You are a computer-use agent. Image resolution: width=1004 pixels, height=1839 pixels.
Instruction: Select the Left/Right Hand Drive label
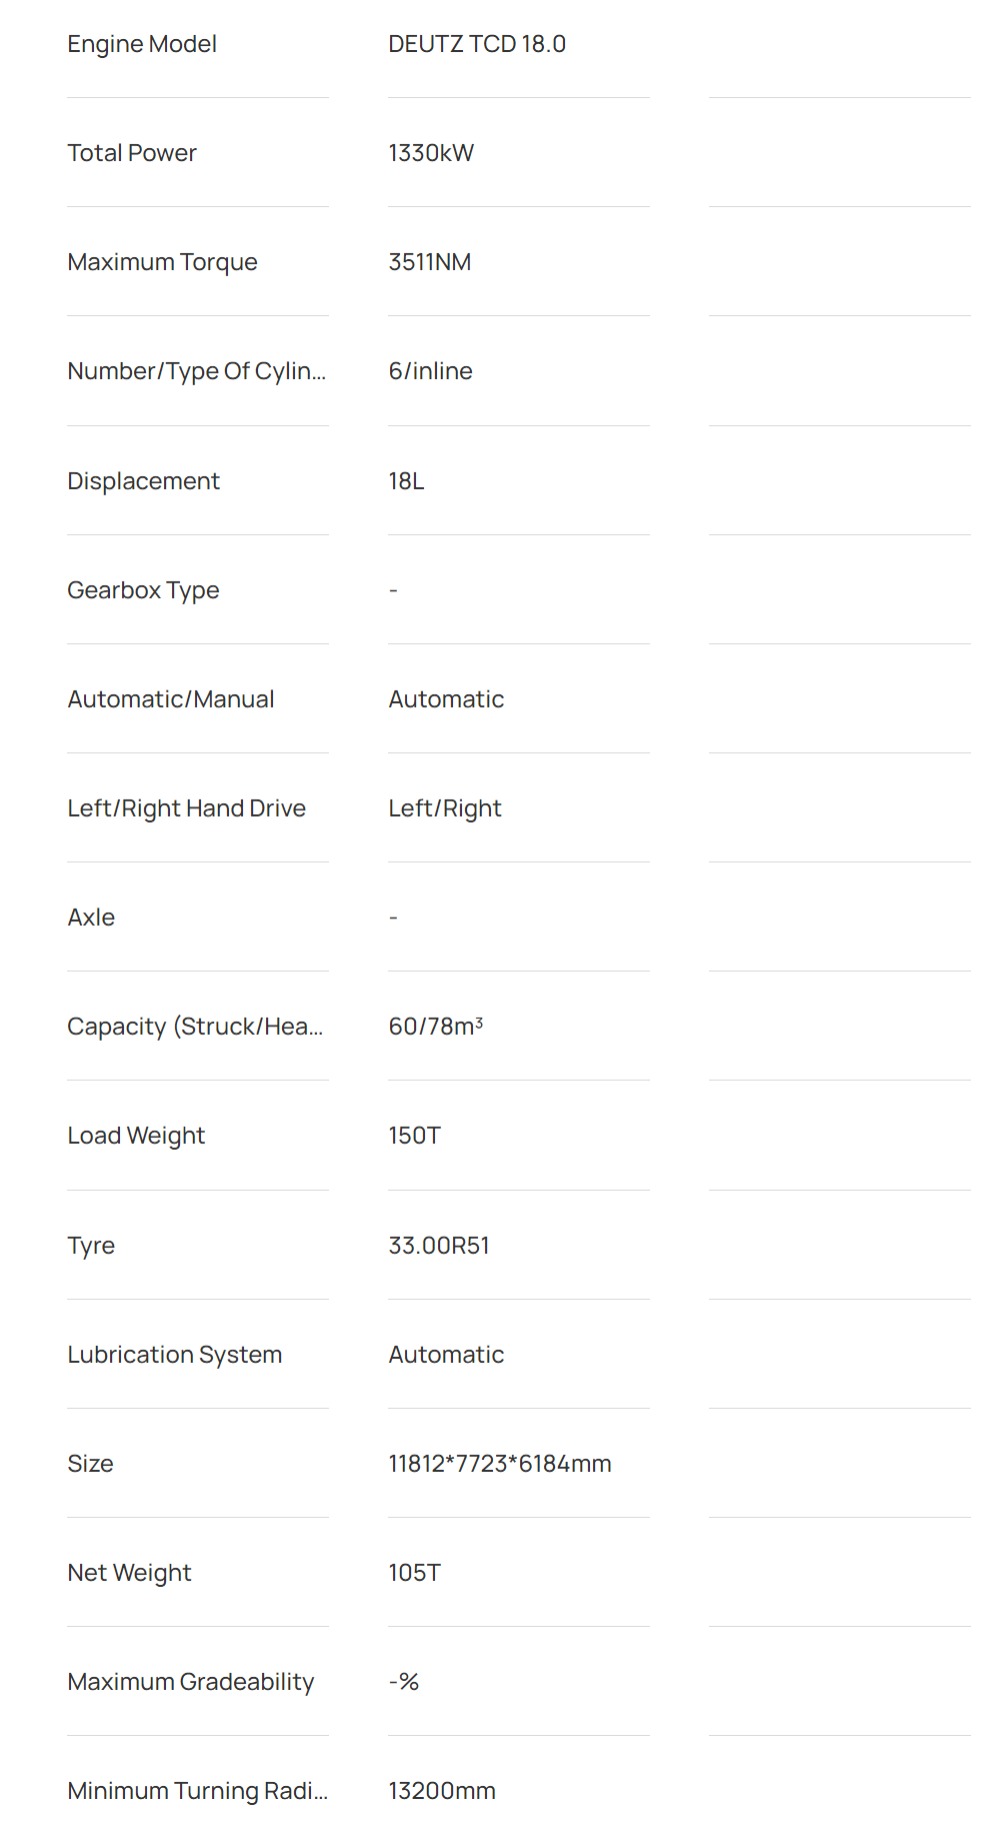[186, 808]
